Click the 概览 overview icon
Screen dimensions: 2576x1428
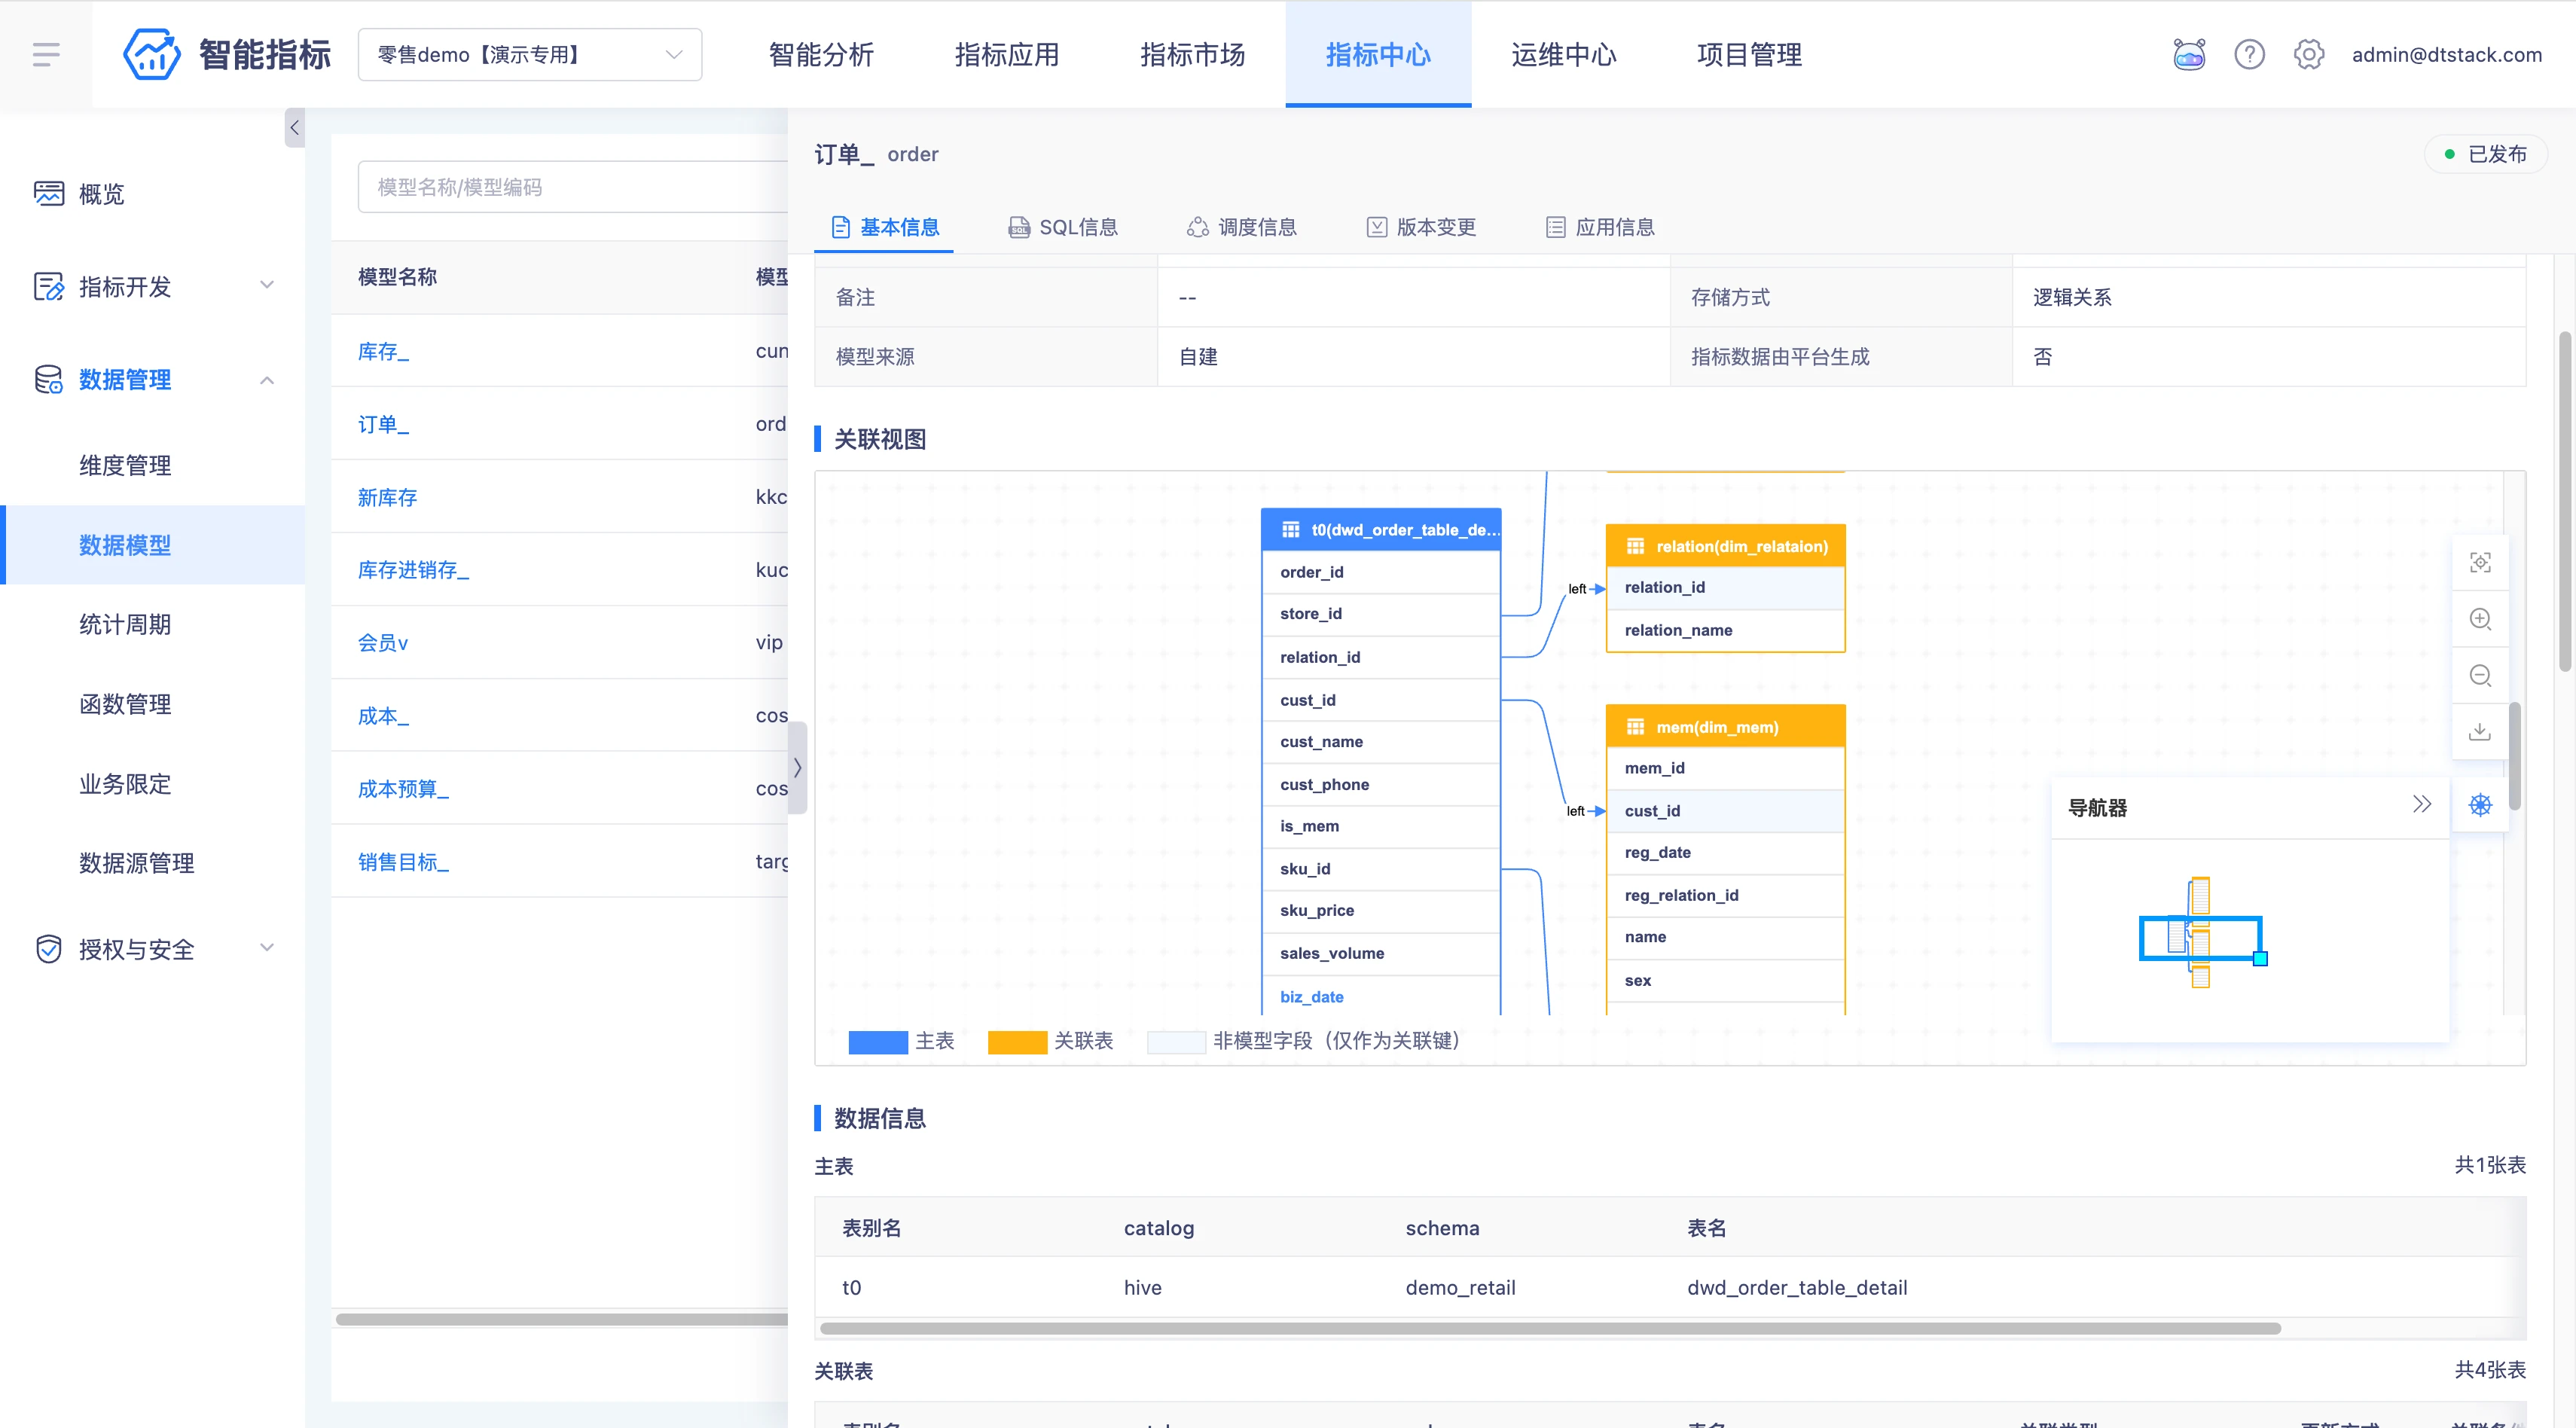[48, 193]
